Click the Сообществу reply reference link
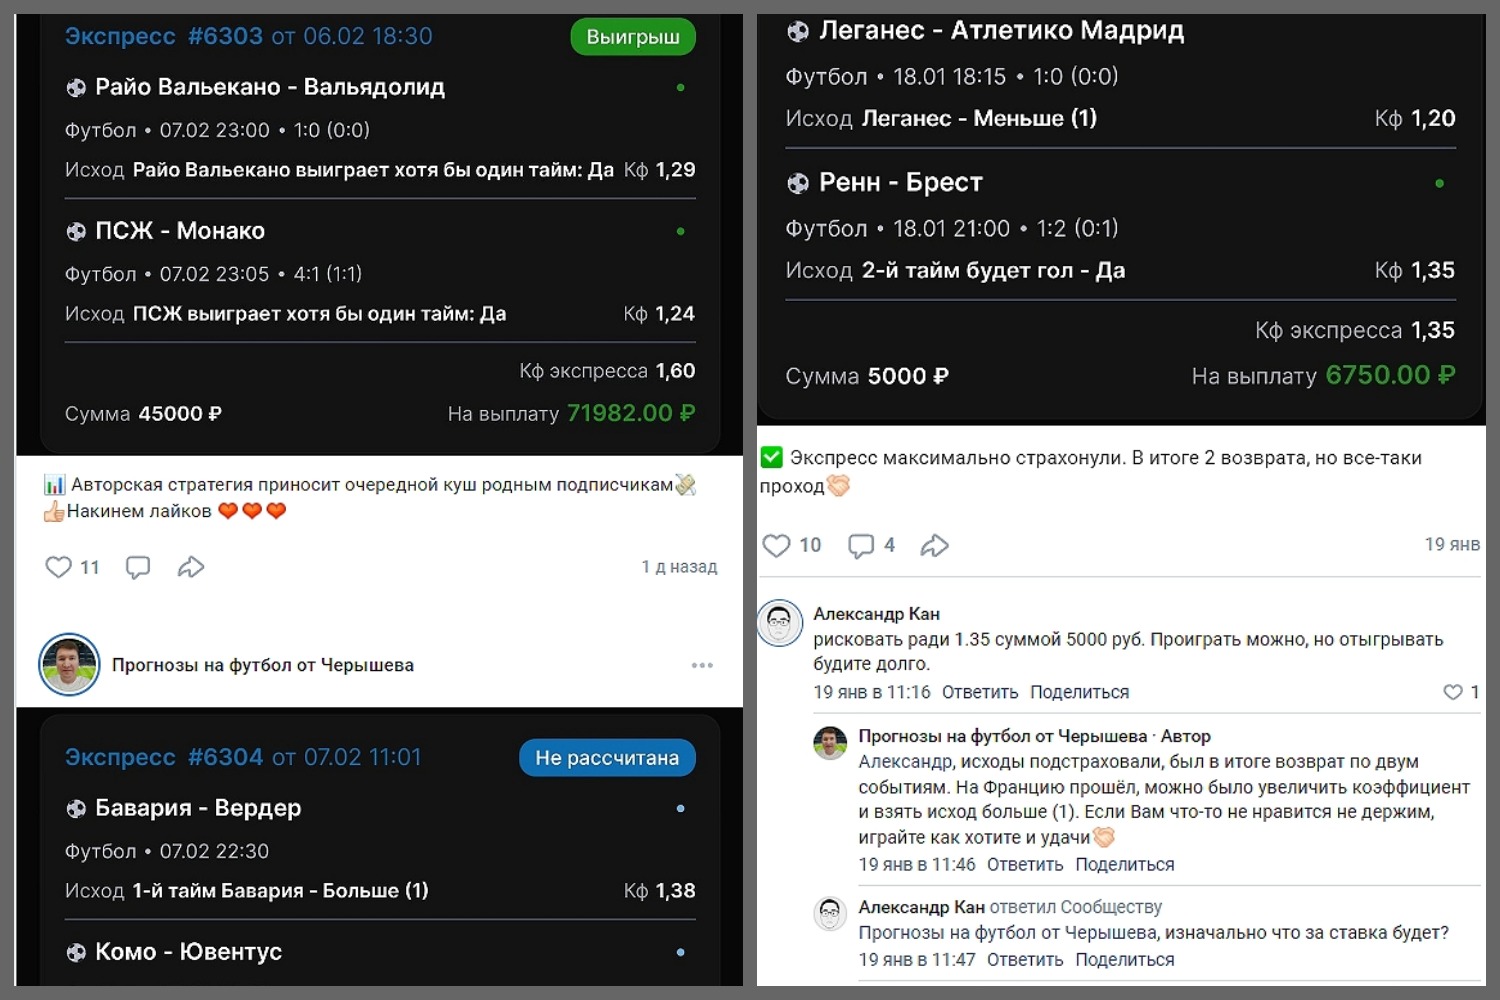This screenshot has width=1500, height=1000. click(x=1110, y=907)
